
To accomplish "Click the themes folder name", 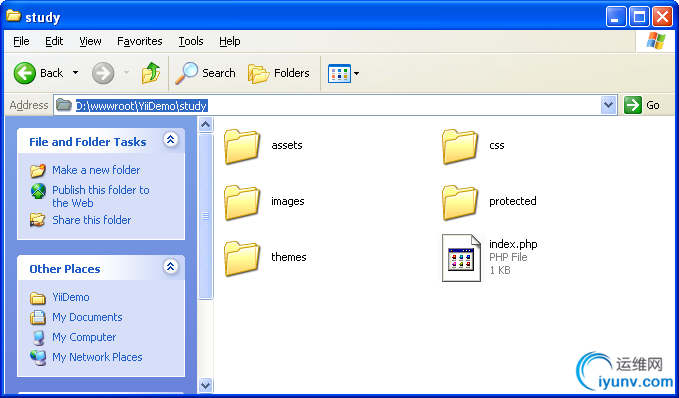I will 288,257.
